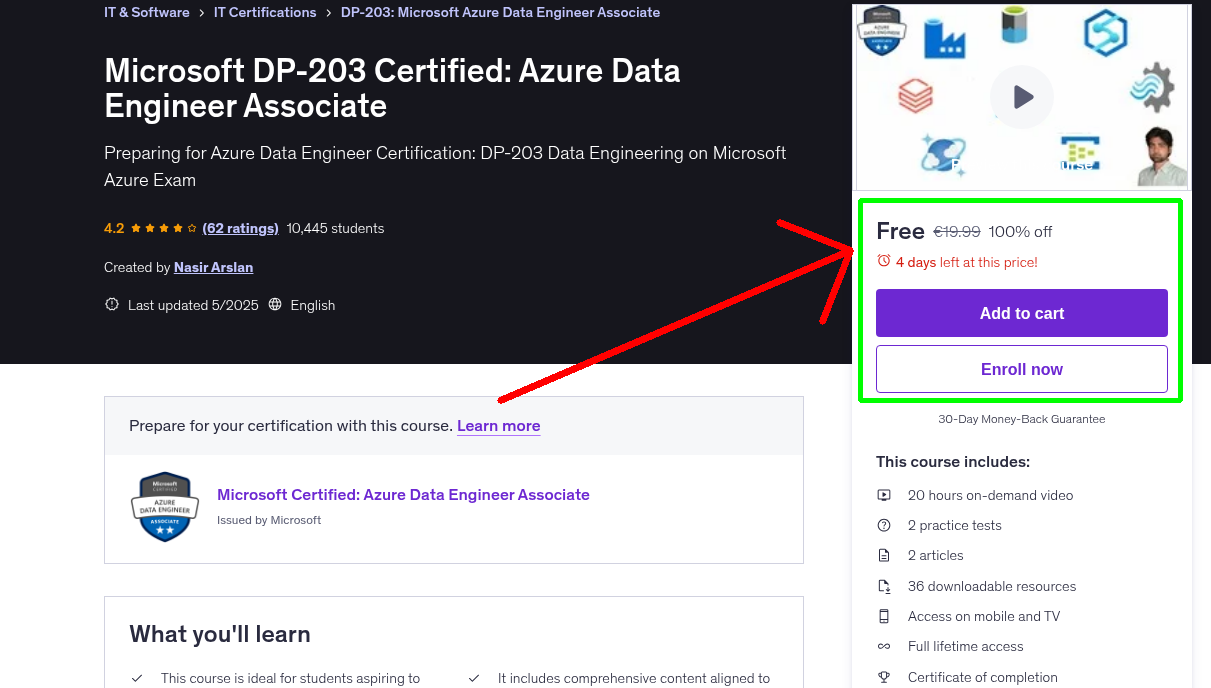Click the practice tests question icon
The width and height of the screenshot is (1211, 688).
884,525
